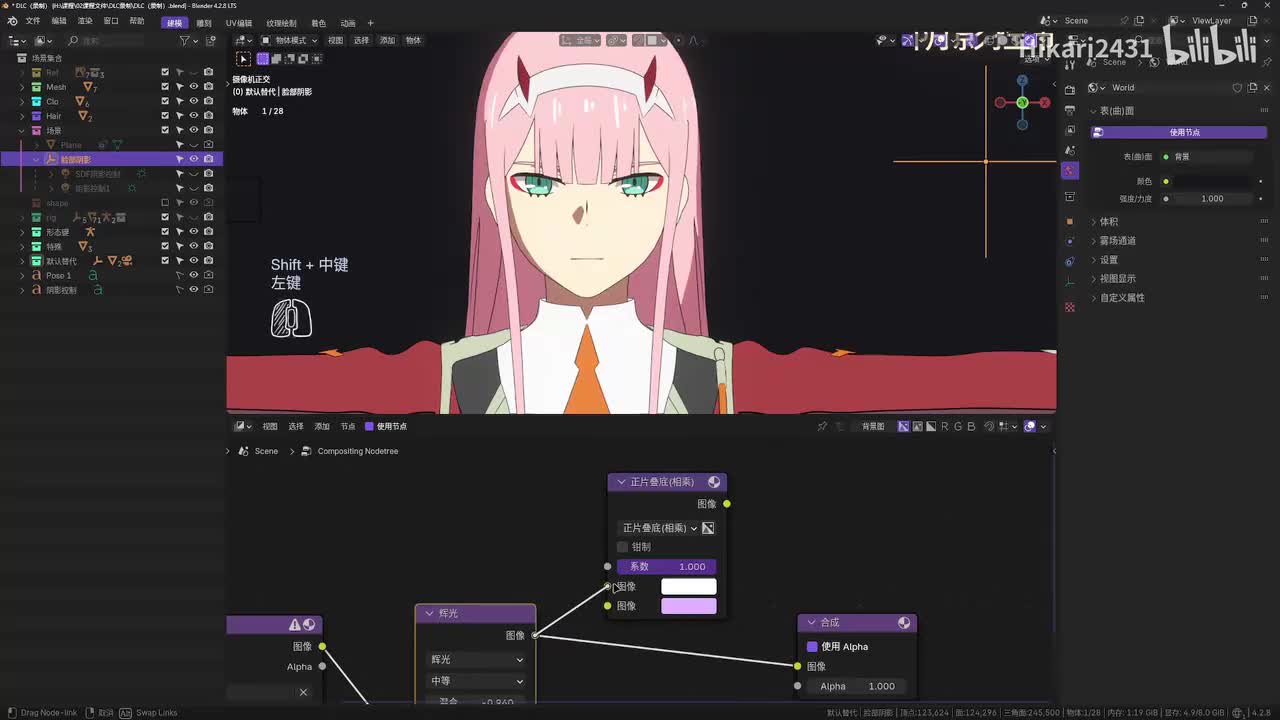Expand the Mesh collection in outliner
This screenshot has width=1280, height=720.
[x=22, y=87]
